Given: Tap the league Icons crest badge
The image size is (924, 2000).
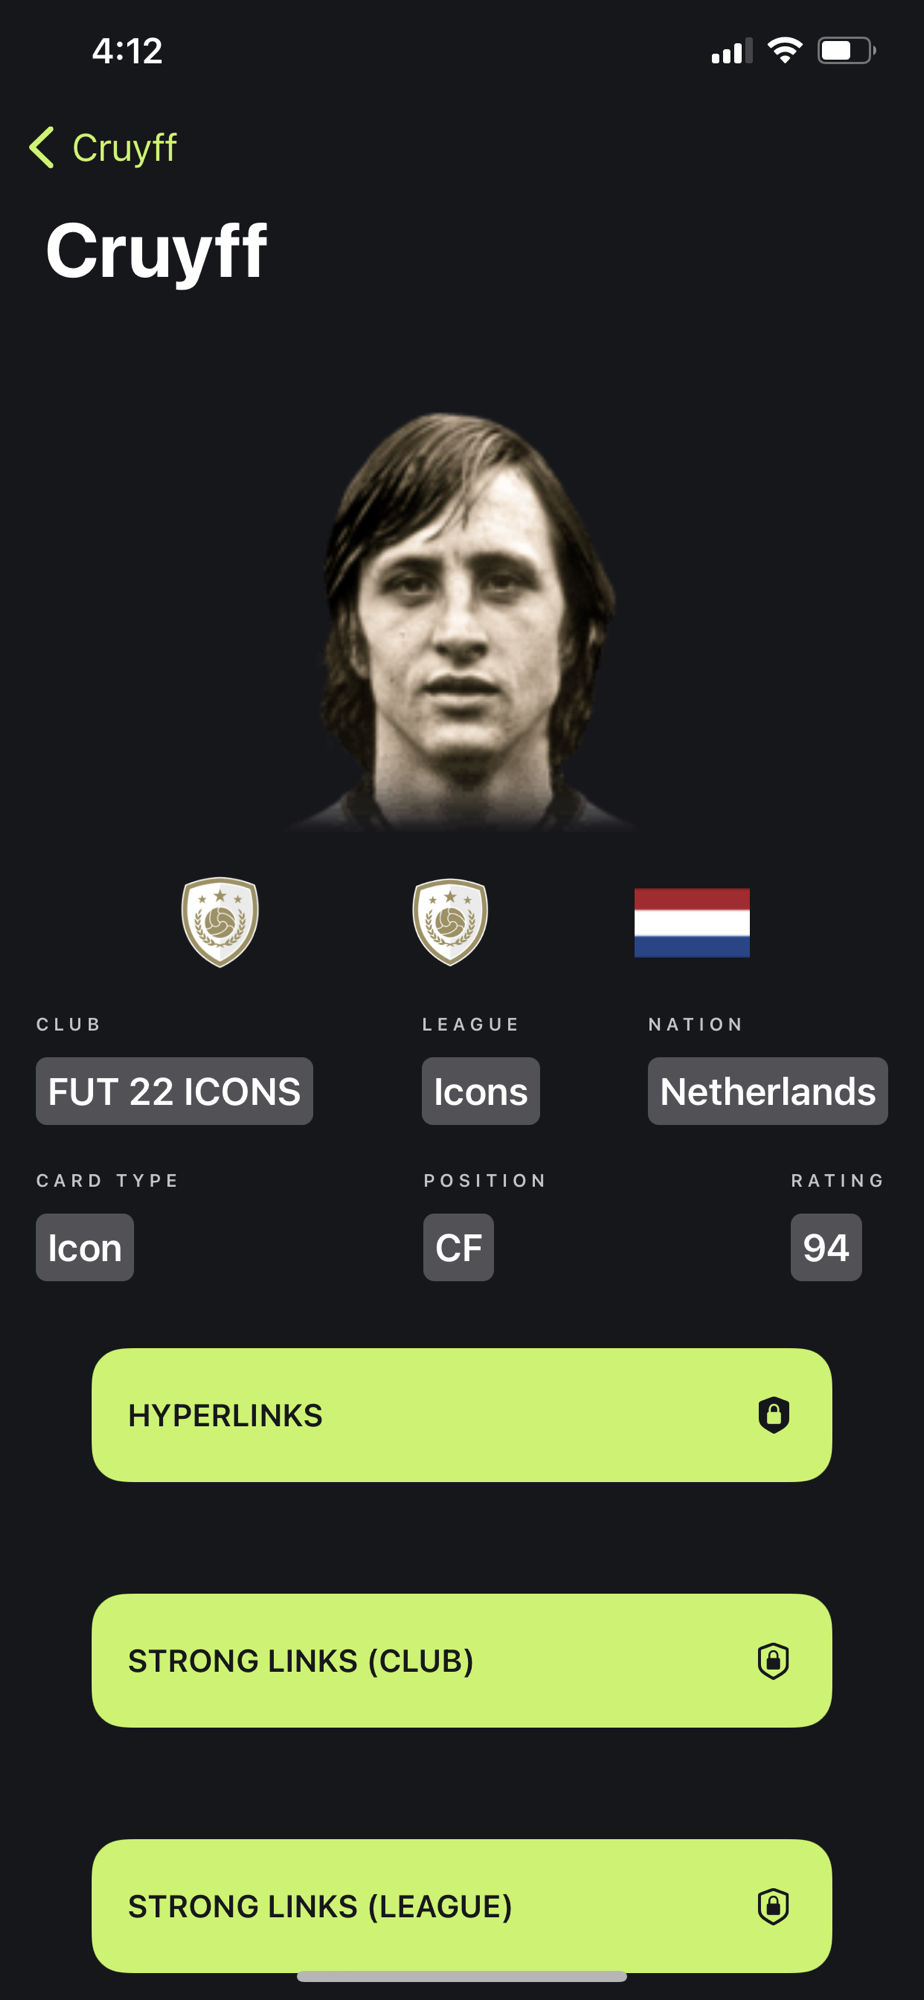Looking at the screenshot, I should (450, 922).
